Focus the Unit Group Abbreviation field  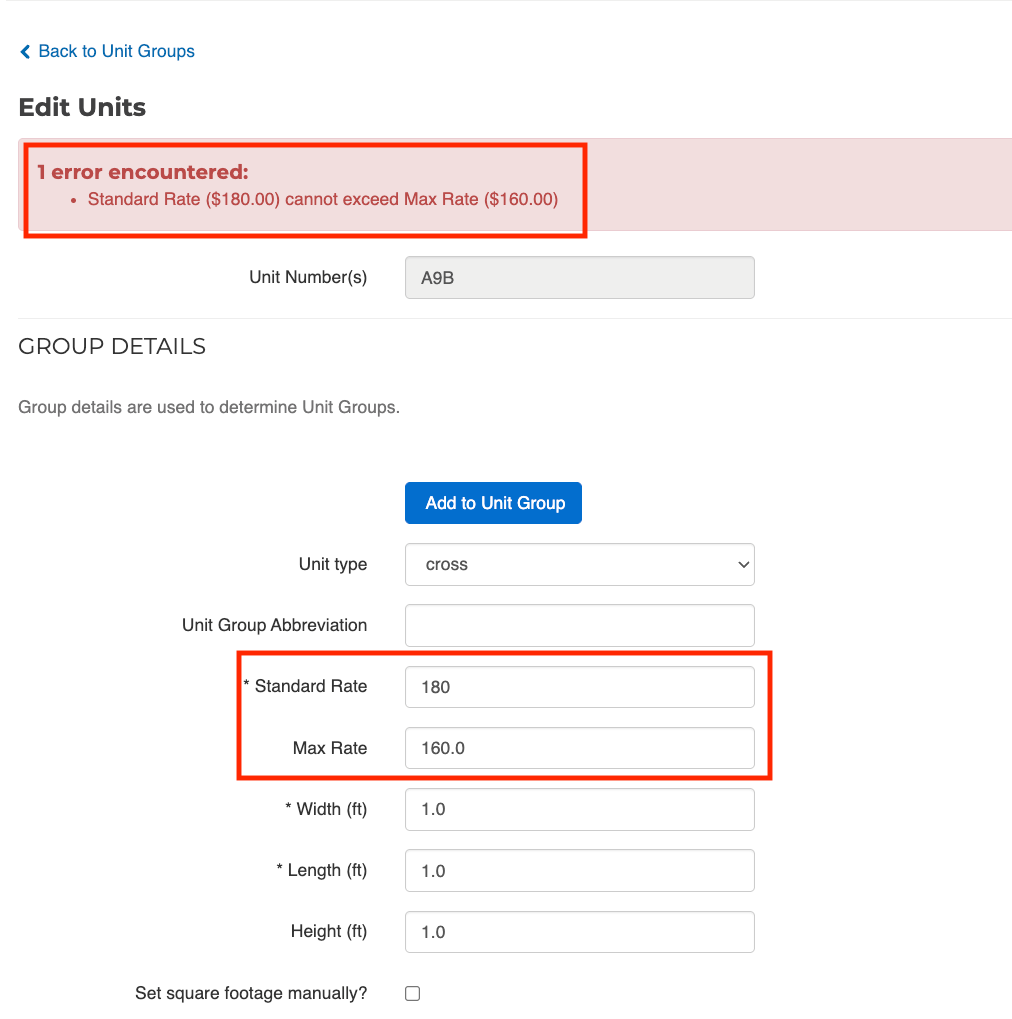coord(579,625)
